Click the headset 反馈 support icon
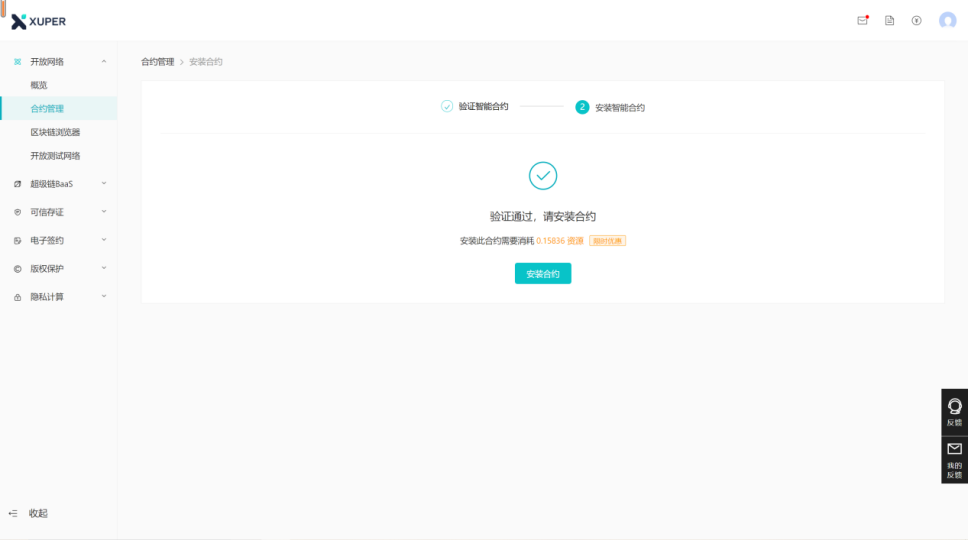The height and width of the screenshot is (540, 968). click(x=954, y=410)
